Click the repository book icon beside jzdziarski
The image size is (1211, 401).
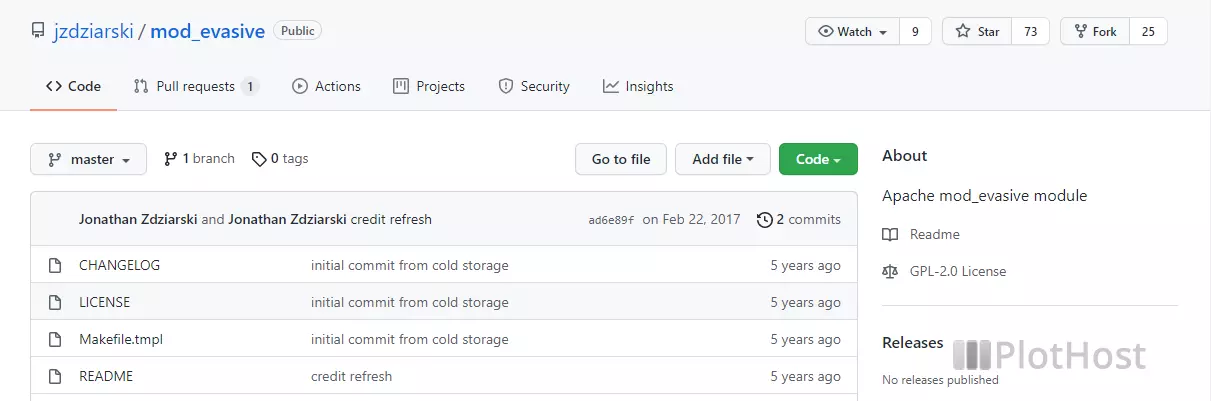38,31
